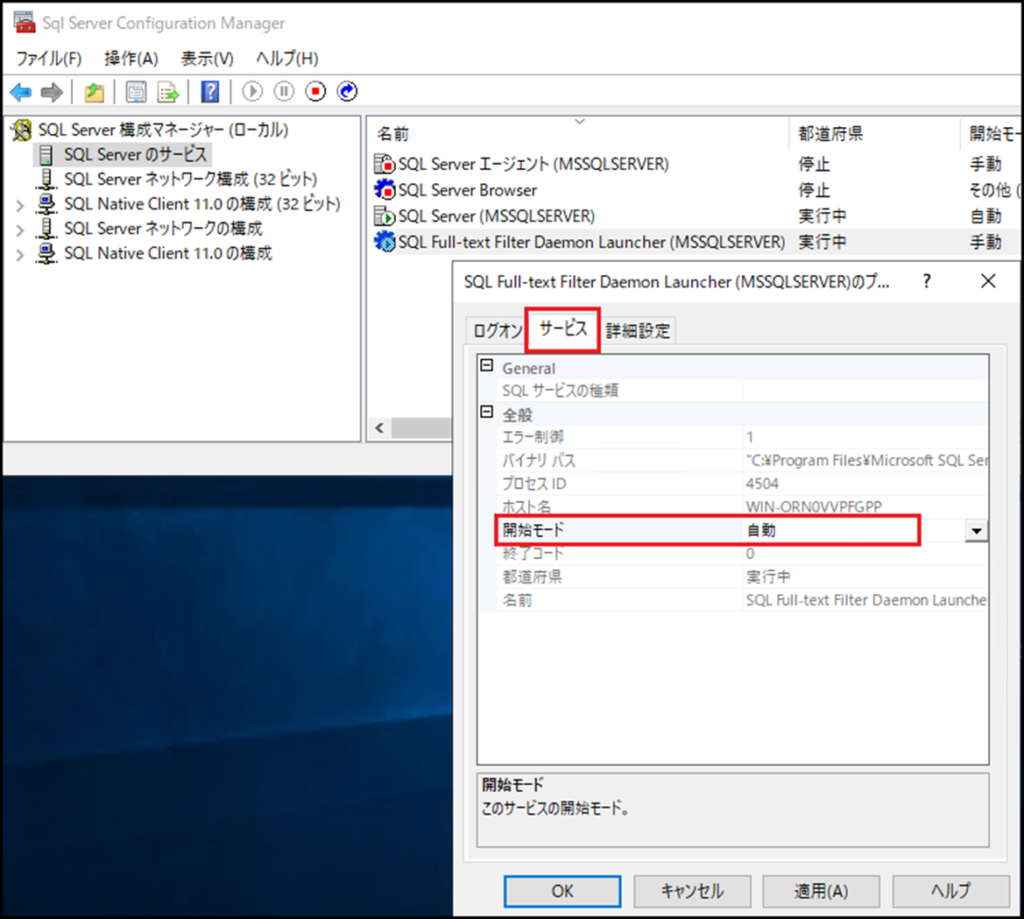The height and width of the screenshot is (919, 1024).
Task: Switch to the サービス tab
Action: [563, 329]
